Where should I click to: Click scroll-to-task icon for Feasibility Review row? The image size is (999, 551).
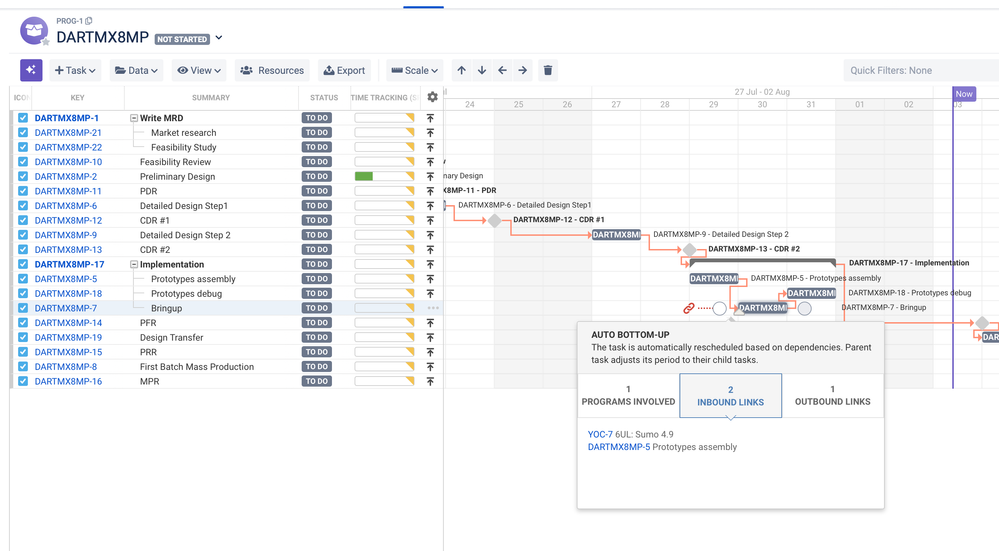pos(431,162)
